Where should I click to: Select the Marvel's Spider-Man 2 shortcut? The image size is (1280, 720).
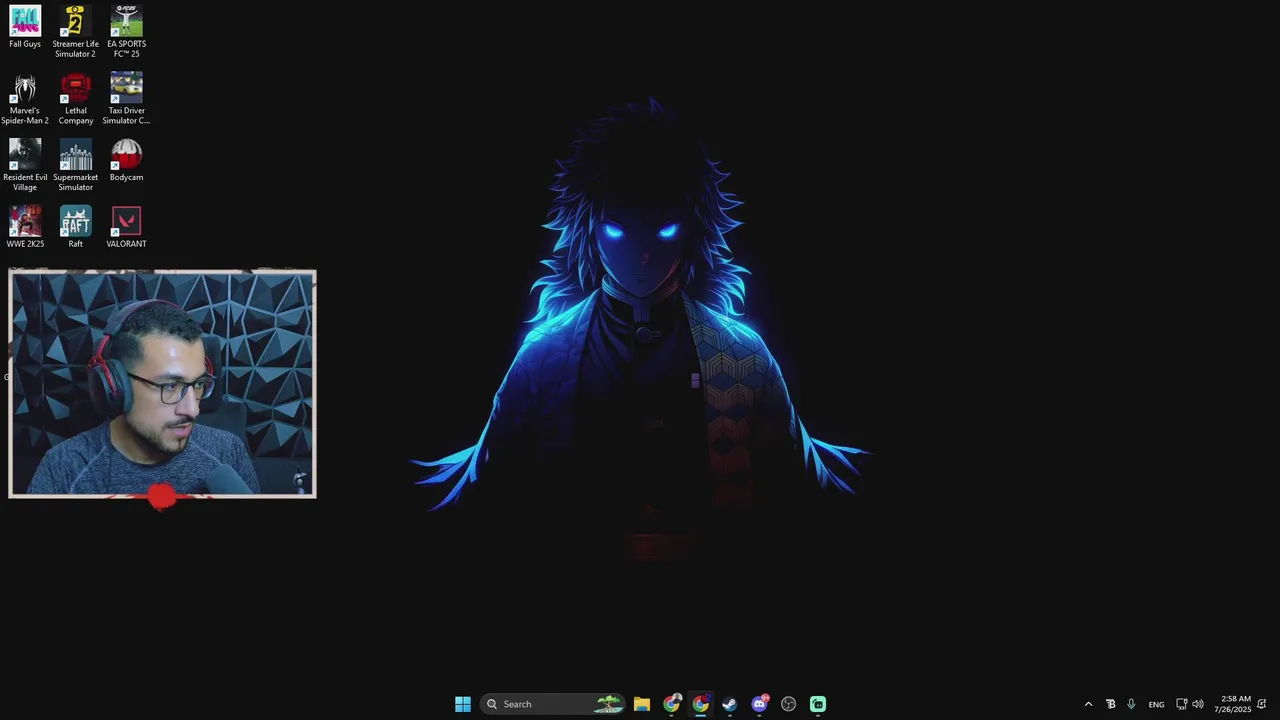pyautogui.click(x=25, y=98)
